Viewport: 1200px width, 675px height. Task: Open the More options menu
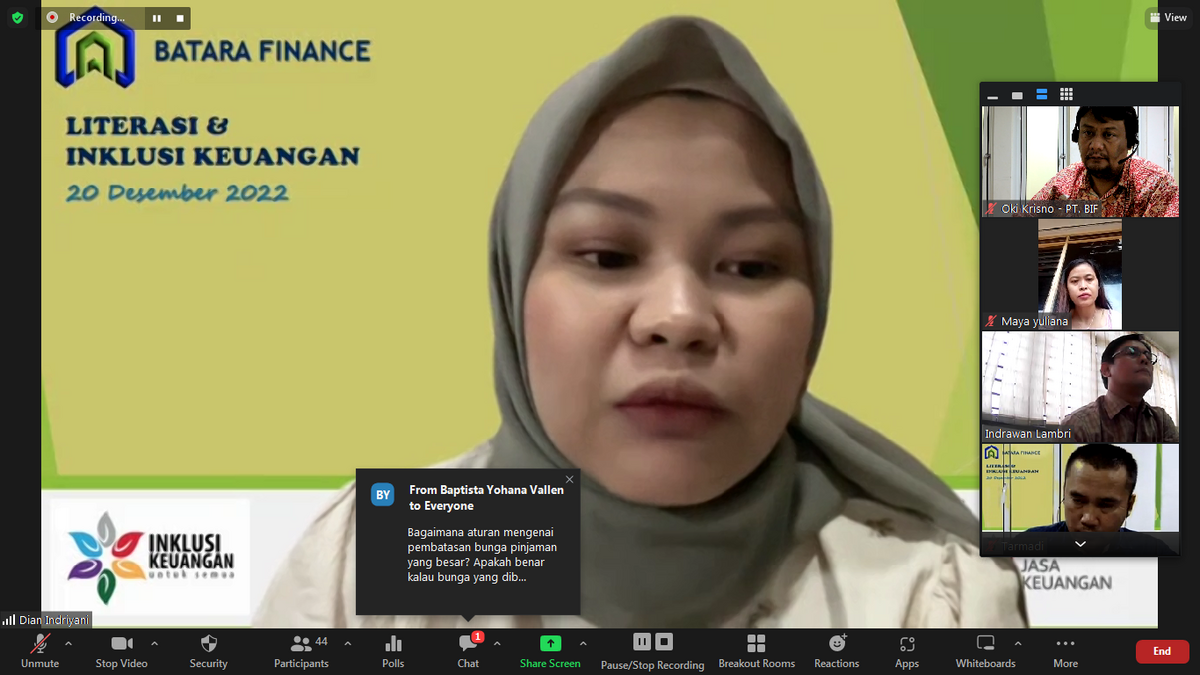[x=1065, y=651]
